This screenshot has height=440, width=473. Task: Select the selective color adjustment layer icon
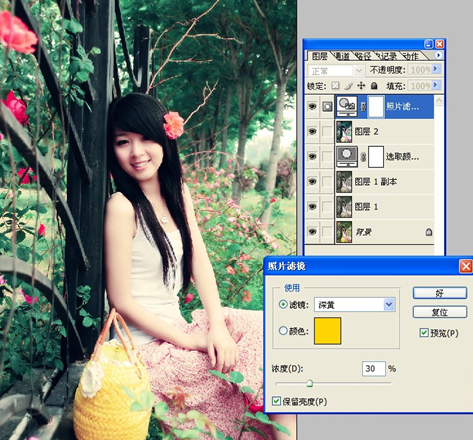[347, 156]
